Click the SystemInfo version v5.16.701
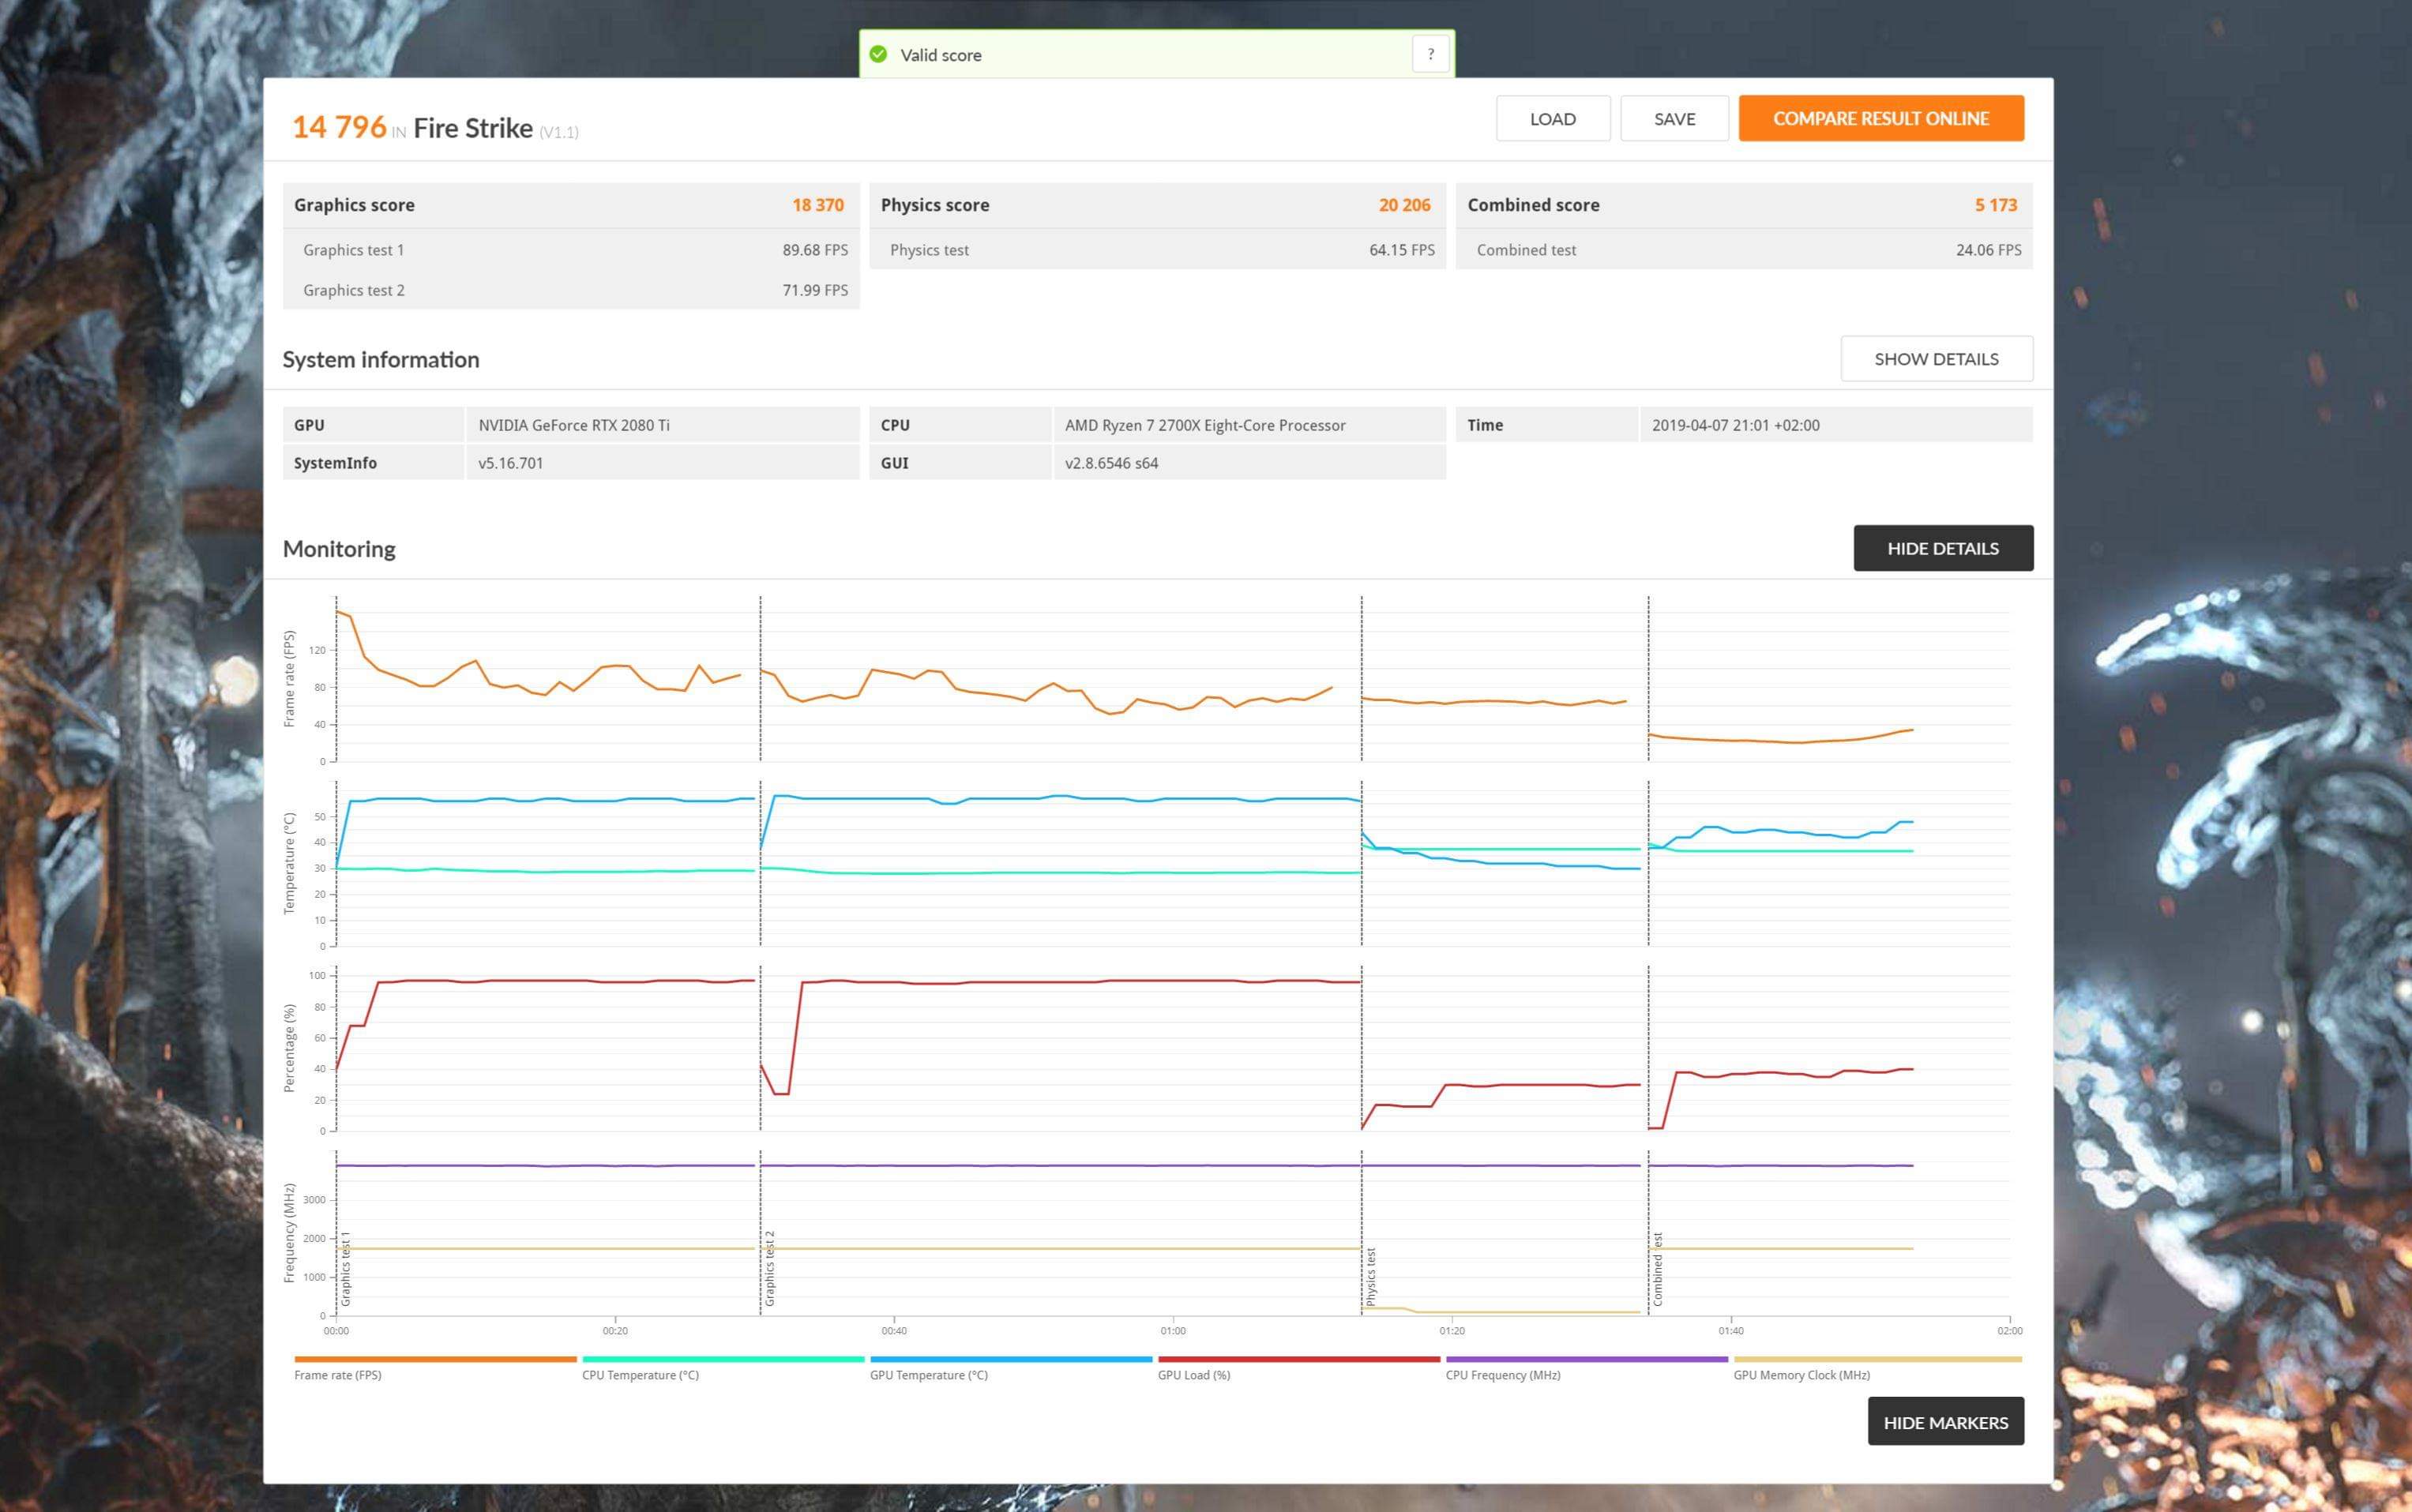This screenshot has width=2412, height=1512. 510,463
